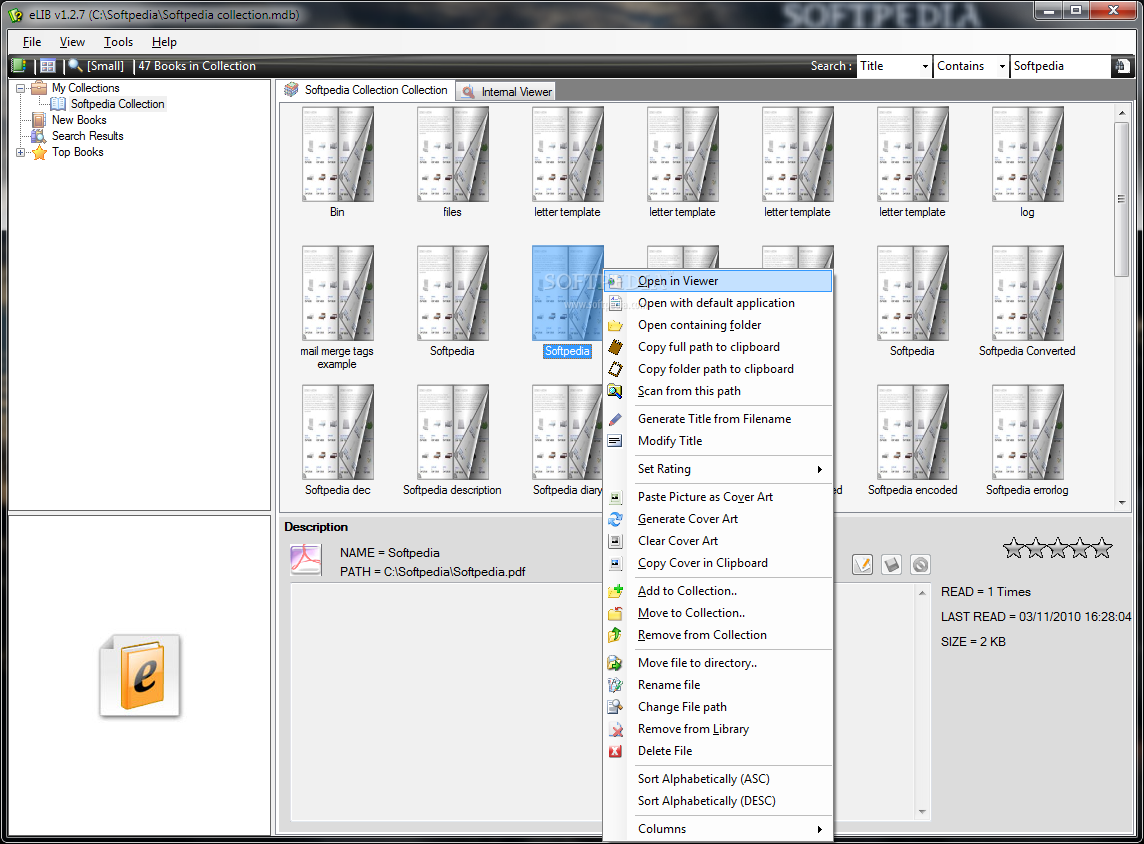Image resolution: width=1144 pixels, height=844 pixels.
Task: Choose Open in Viewer from context menu
Action: pos(718,281)
